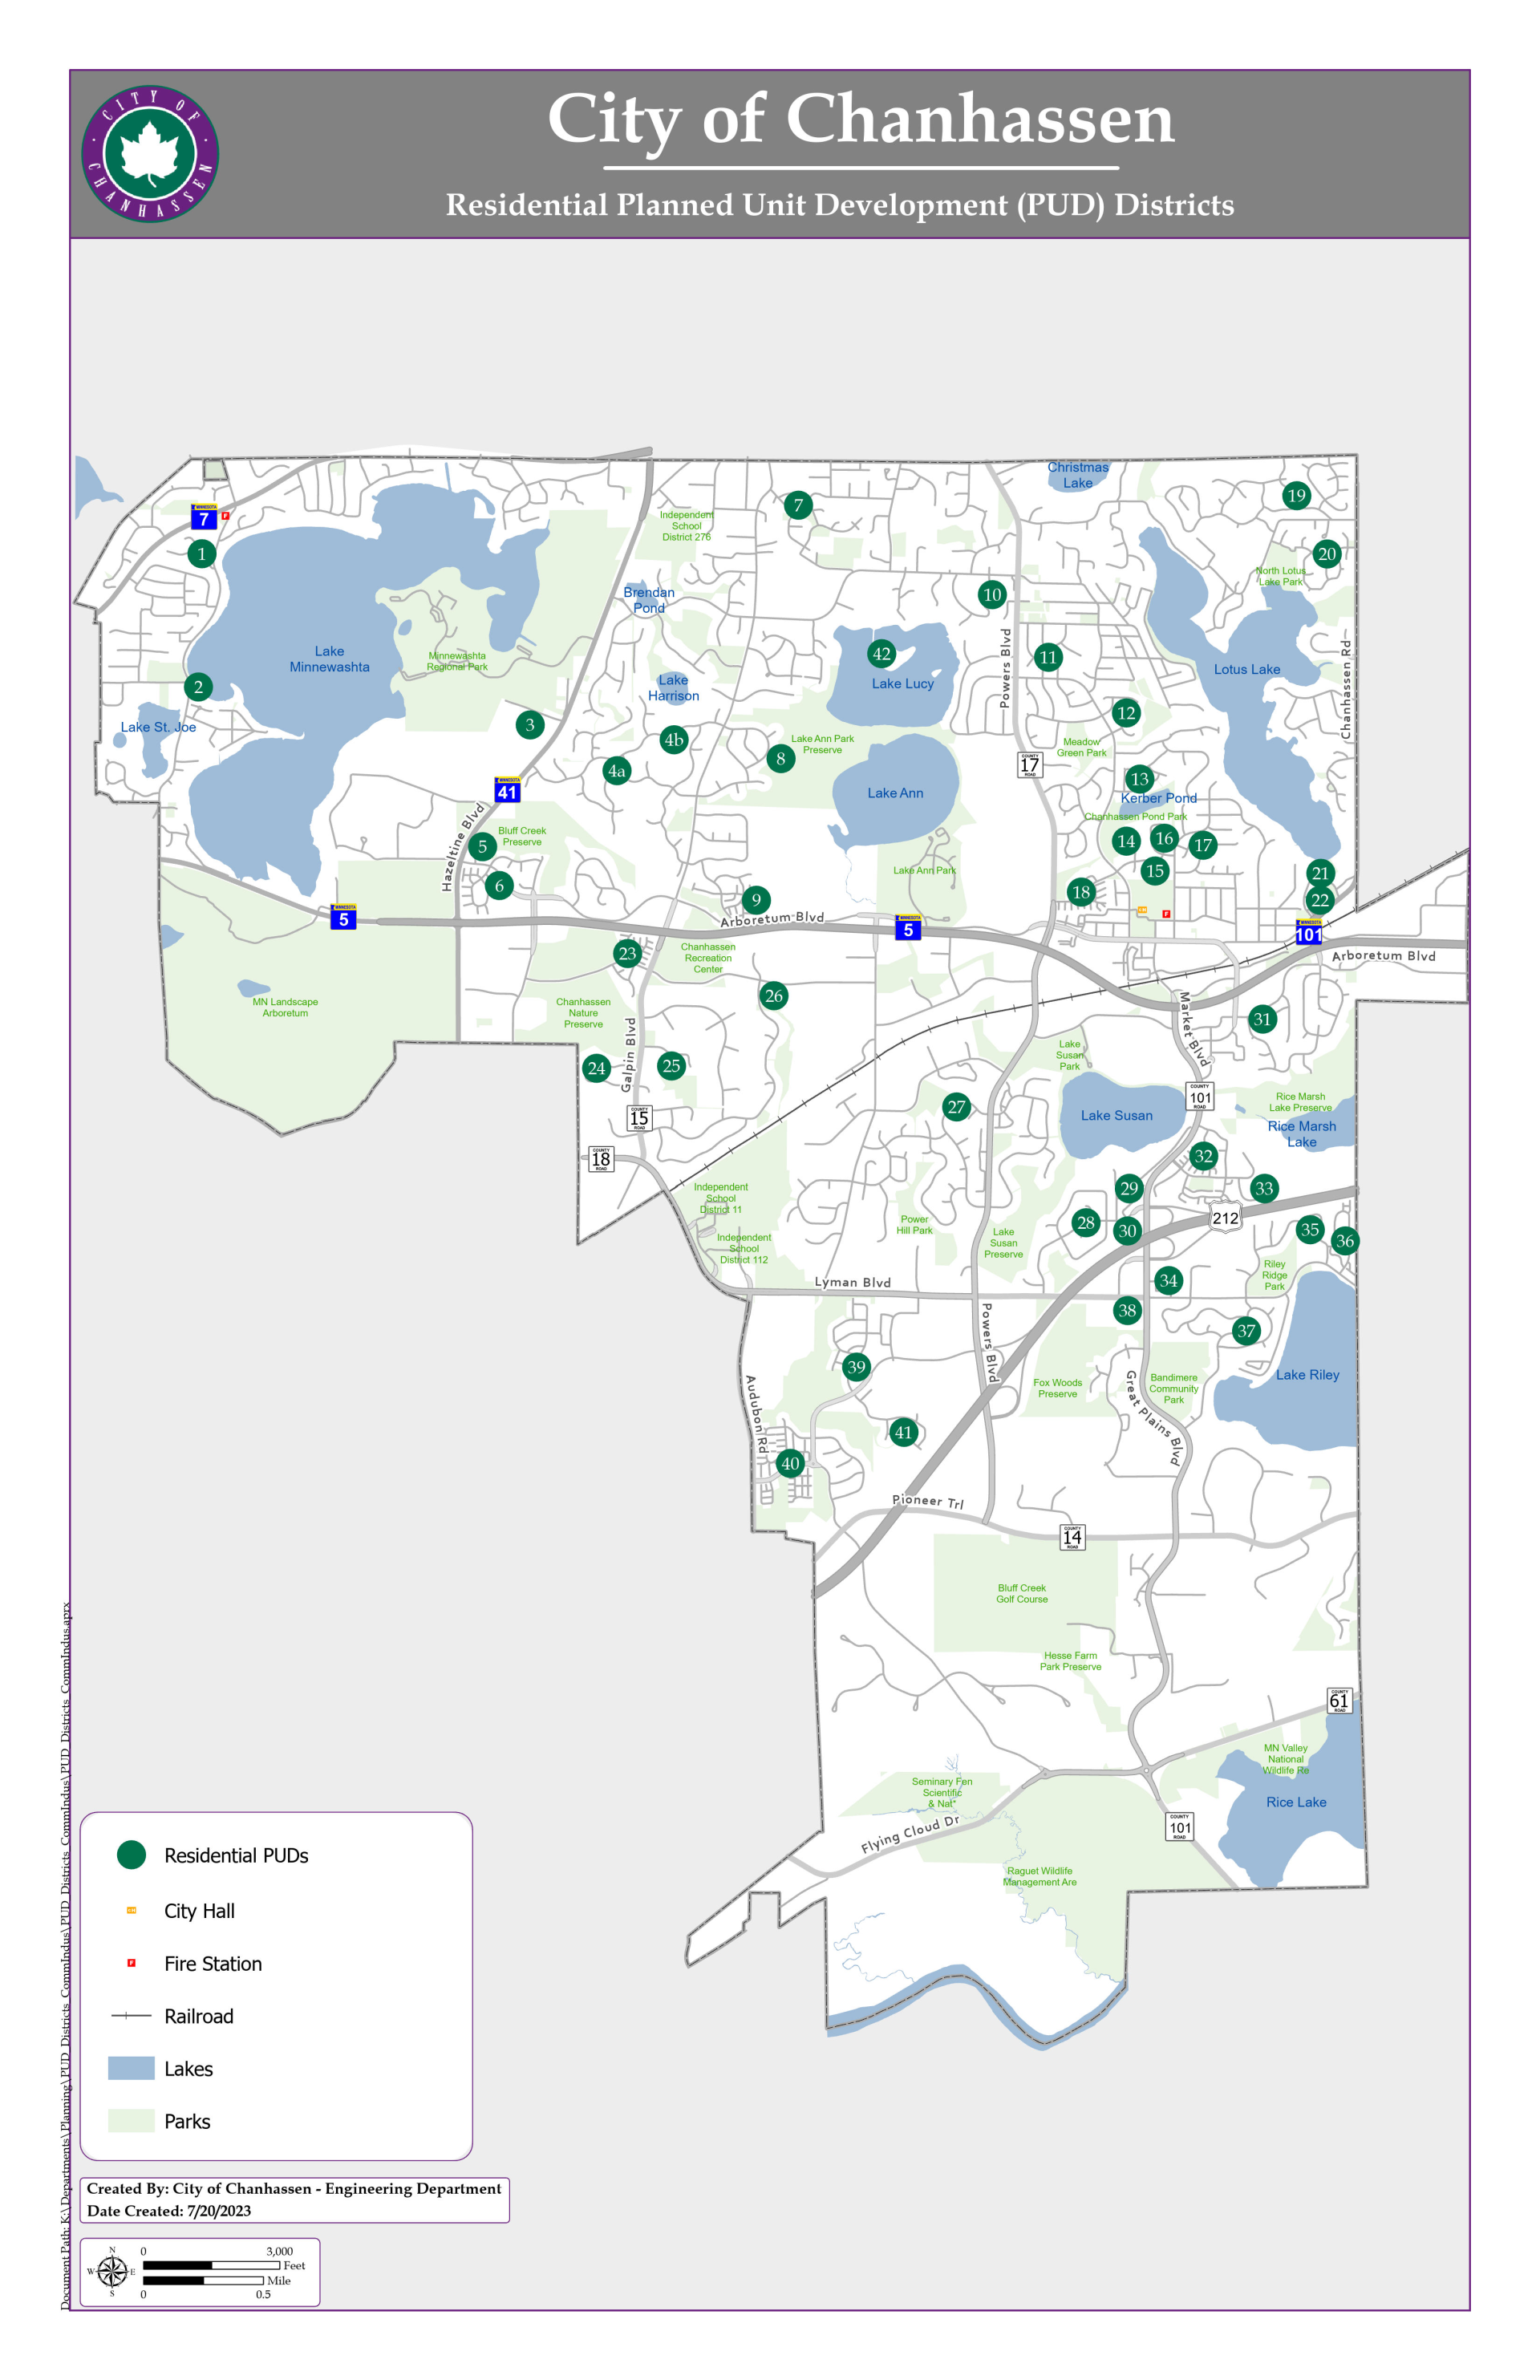
Task: Click the Lyman Blvd road label
Action: (853, 1282)
